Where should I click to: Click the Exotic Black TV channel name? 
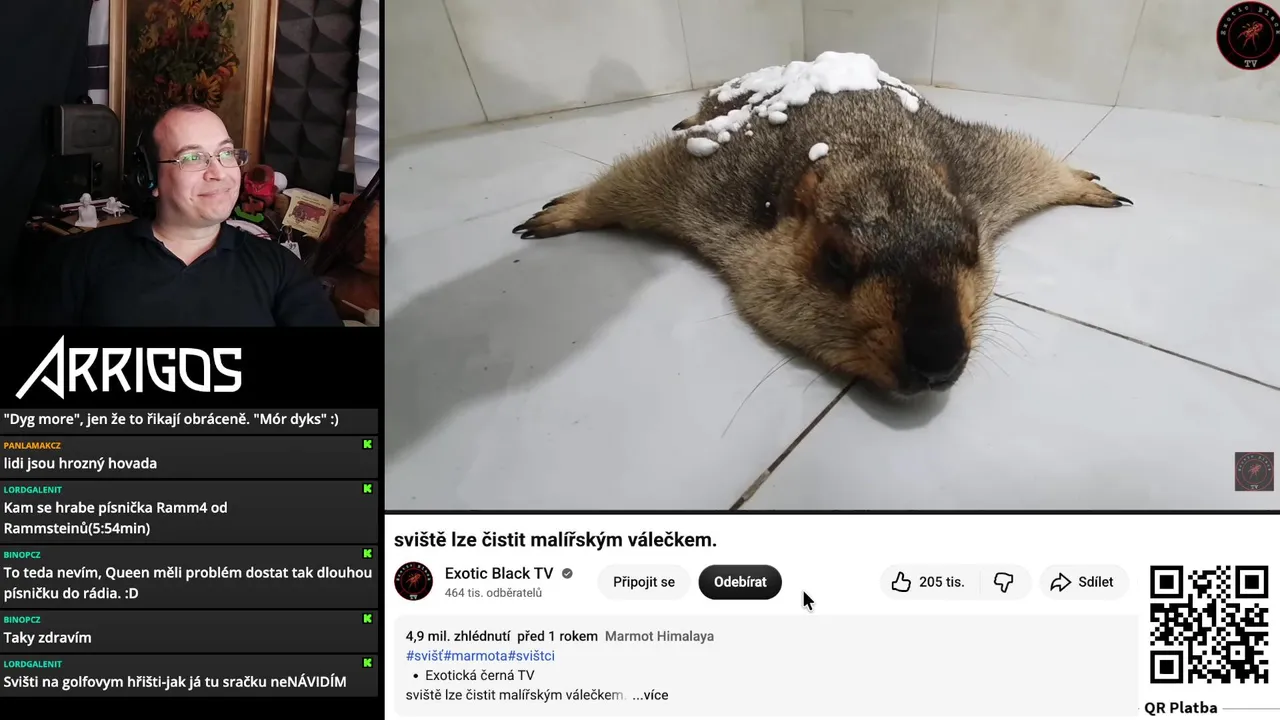click(x=499, y=574)
